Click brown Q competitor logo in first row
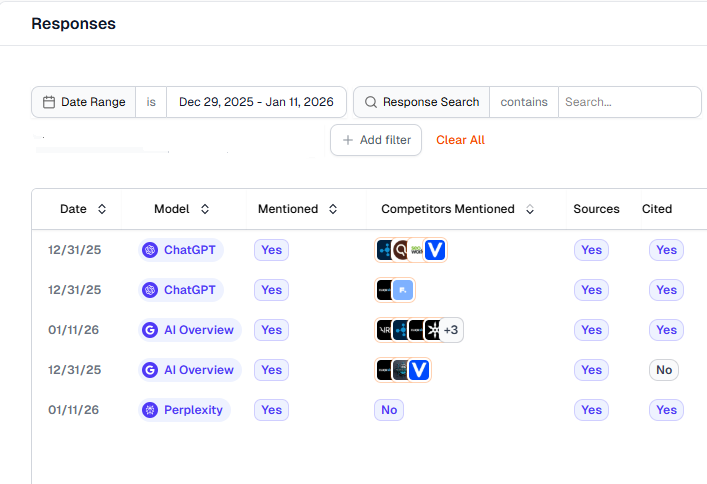707x484 pixels. click(x=401, y=250)
